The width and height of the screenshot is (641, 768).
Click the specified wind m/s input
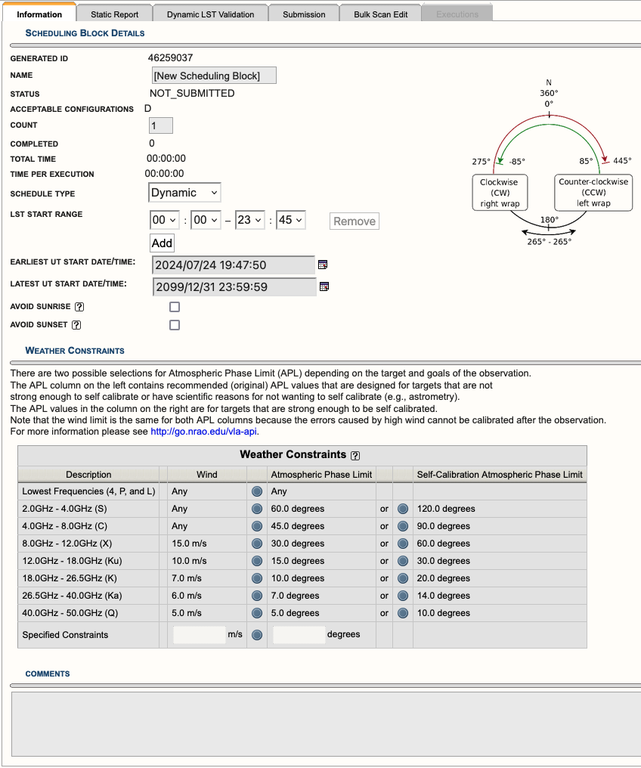point(199,635)
